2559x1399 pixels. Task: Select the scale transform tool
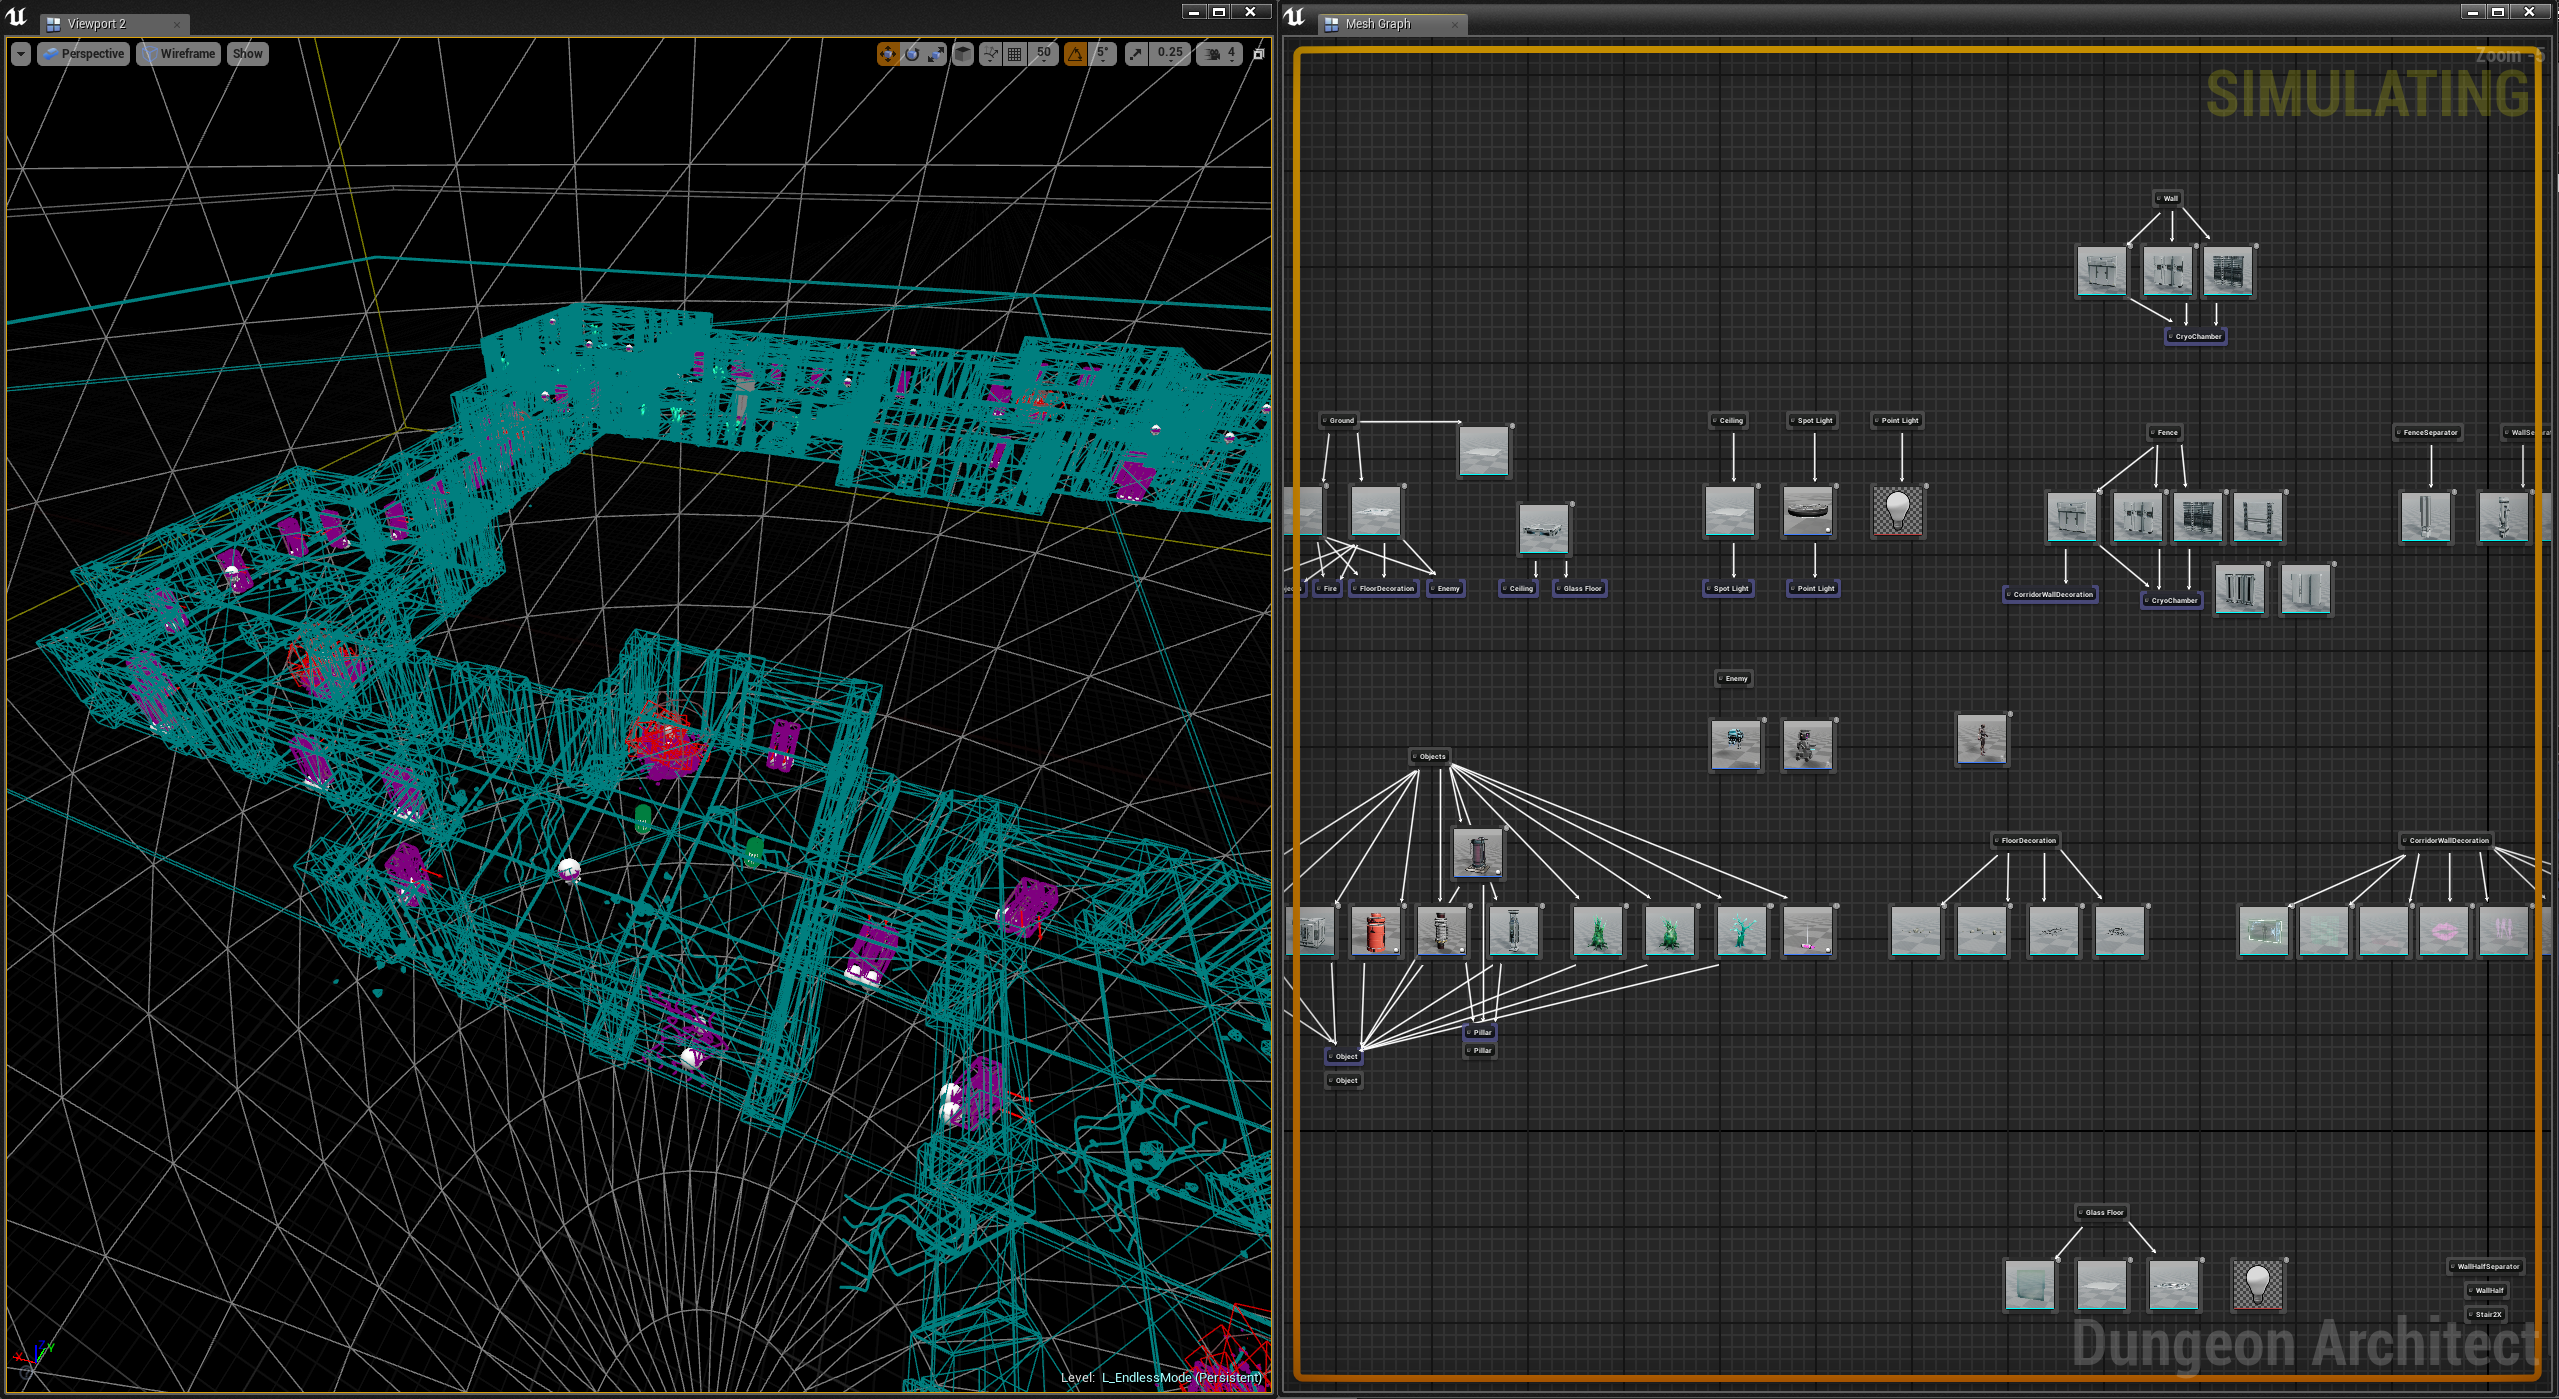pos(935,54)
